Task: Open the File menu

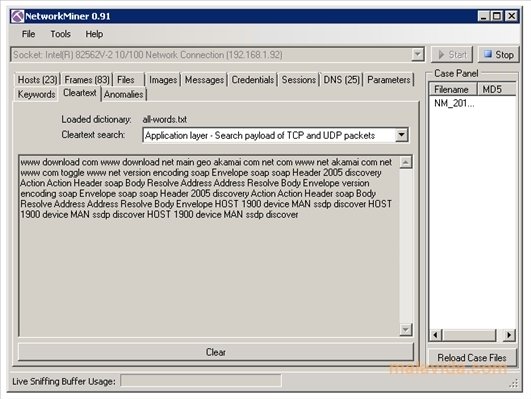Action: tap(28, 34)
